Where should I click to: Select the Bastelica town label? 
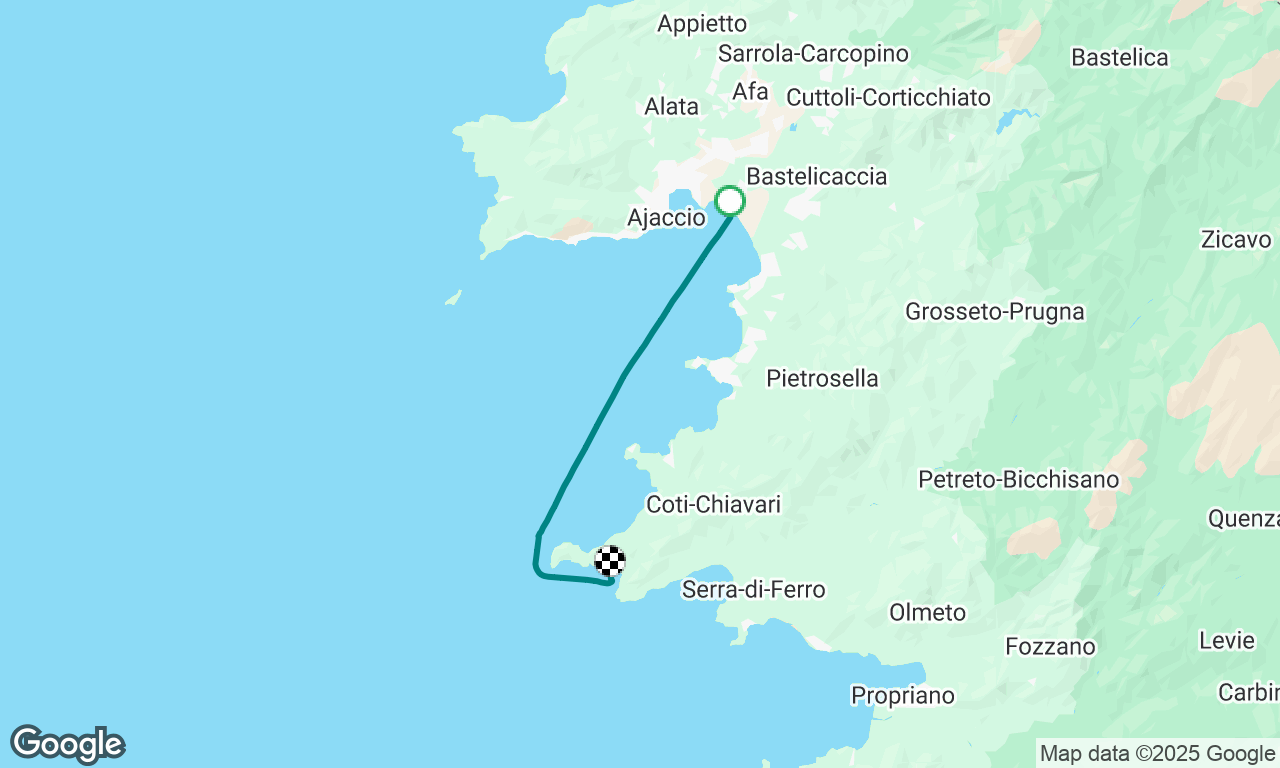point(1120,57)
